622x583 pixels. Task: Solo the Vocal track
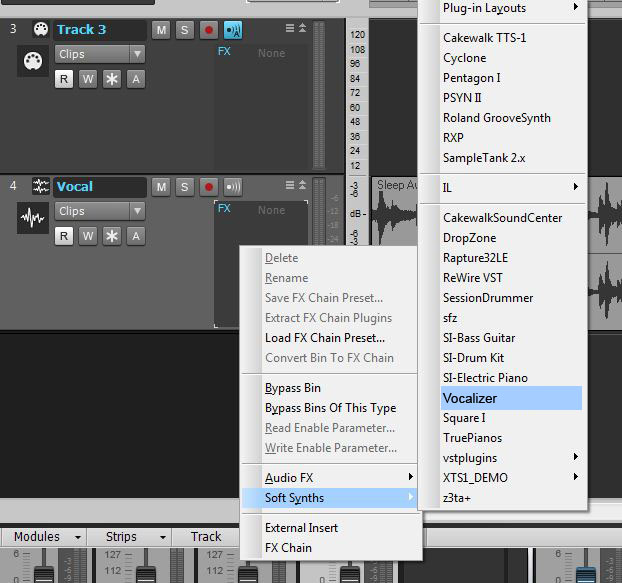(185, 186)
